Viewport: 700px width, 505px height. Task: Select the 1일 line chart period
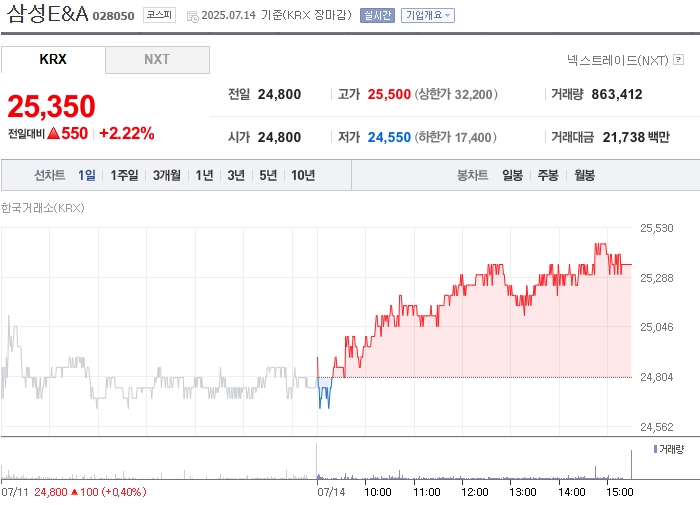pyautogui.click(x=87, y=175)
